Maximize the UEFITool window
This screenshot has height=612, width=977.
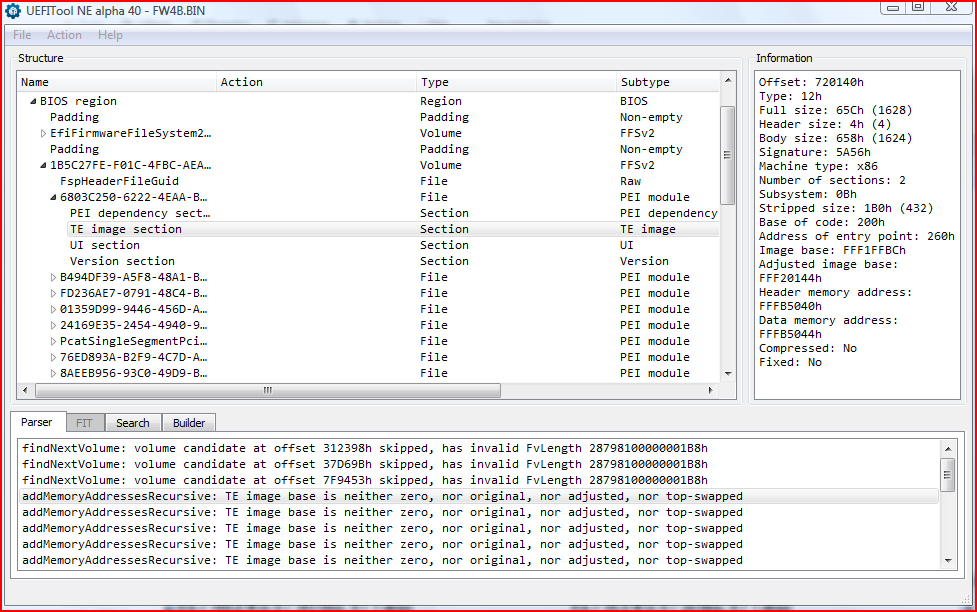tap(918, 7)
